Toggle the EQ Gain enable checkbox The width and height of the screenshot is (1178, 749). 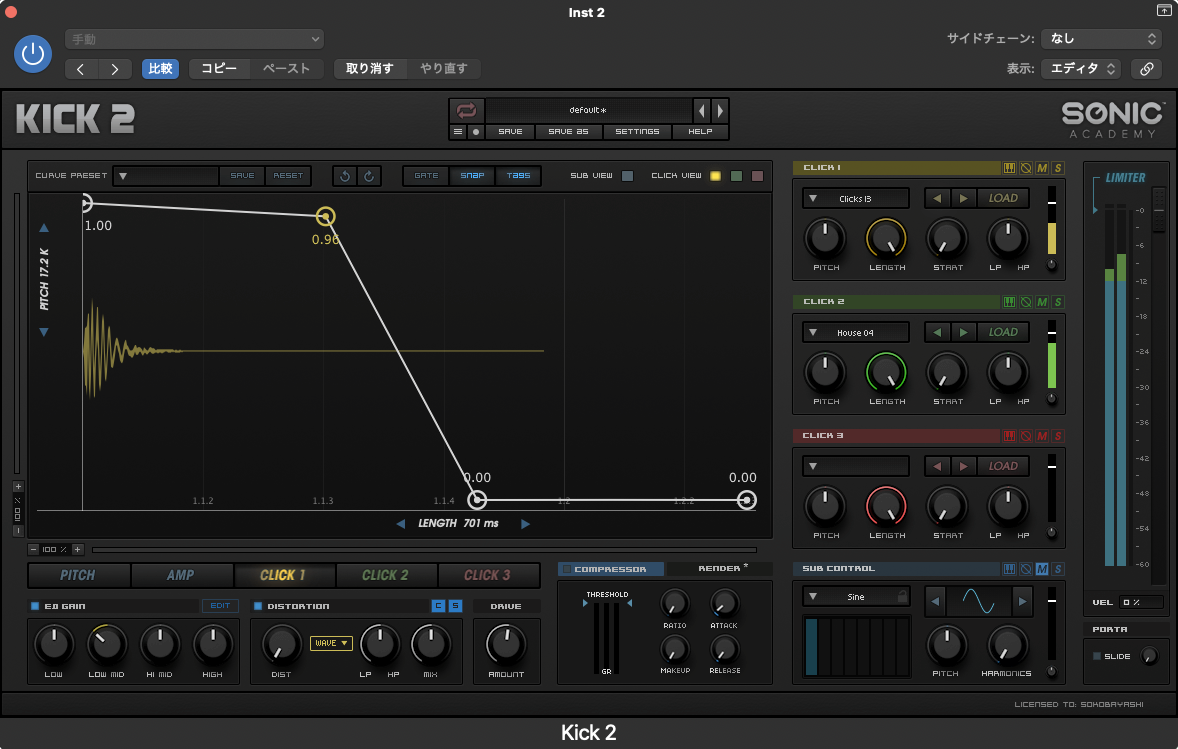coord(36,606)
